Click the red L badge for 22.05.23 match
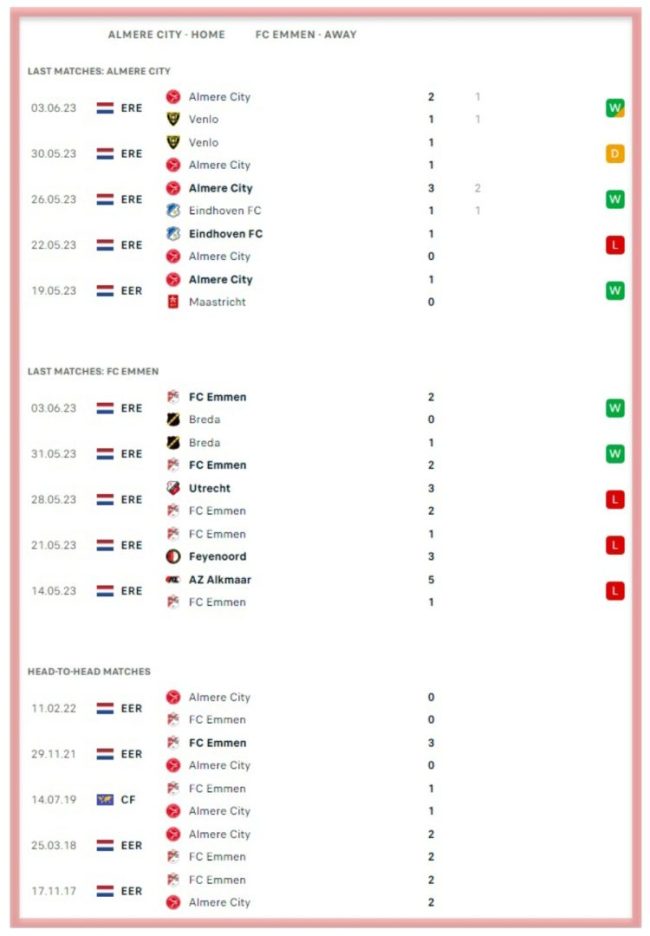 click(x=615, y=245)
